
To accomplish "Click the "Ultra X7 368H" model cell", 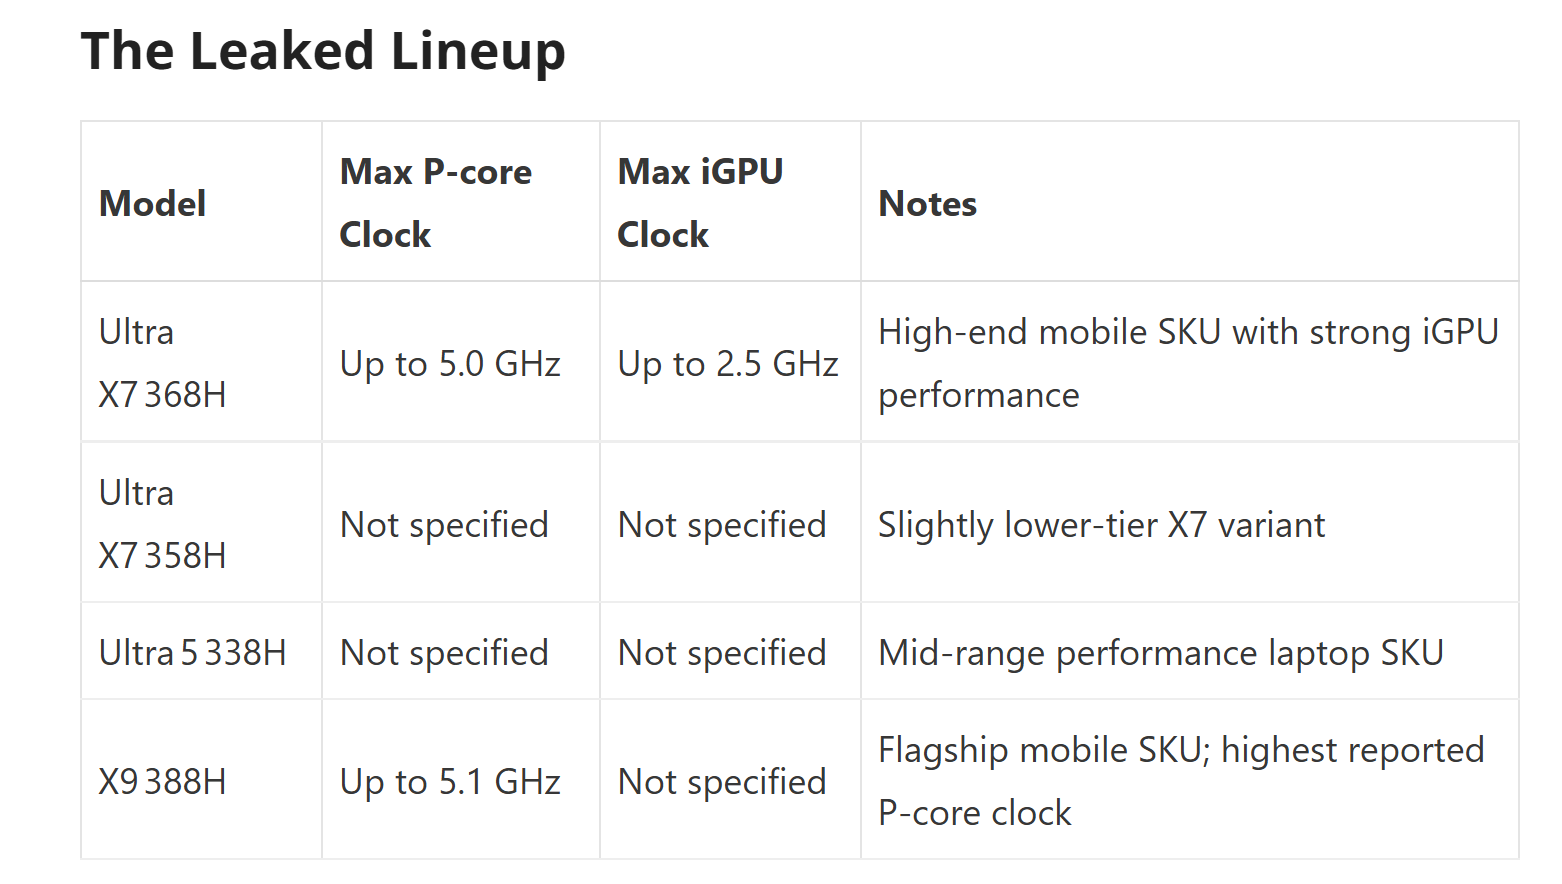I will (x=162, y=363).
